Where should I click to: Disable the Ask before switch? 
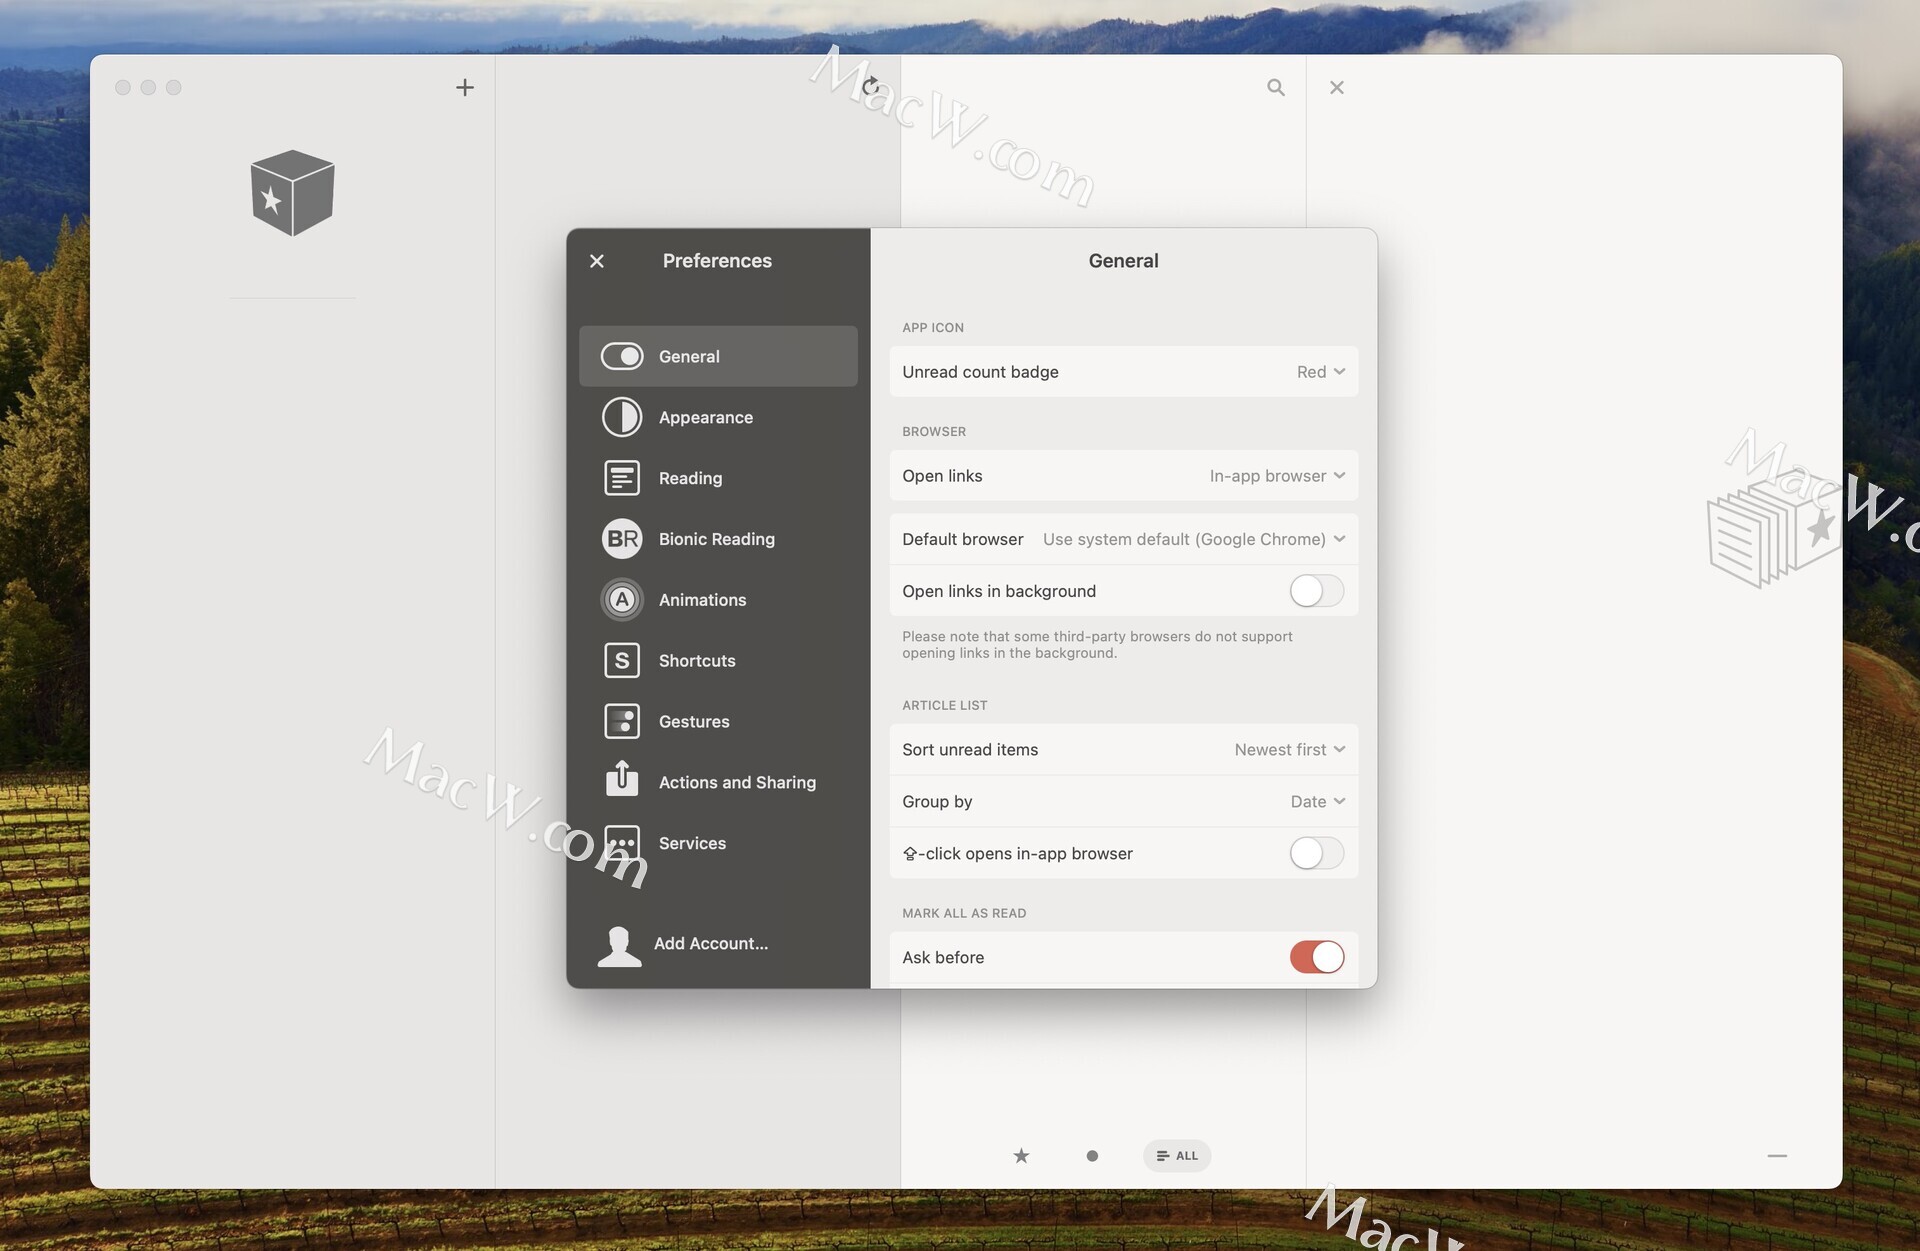(x=1316, y=957)
